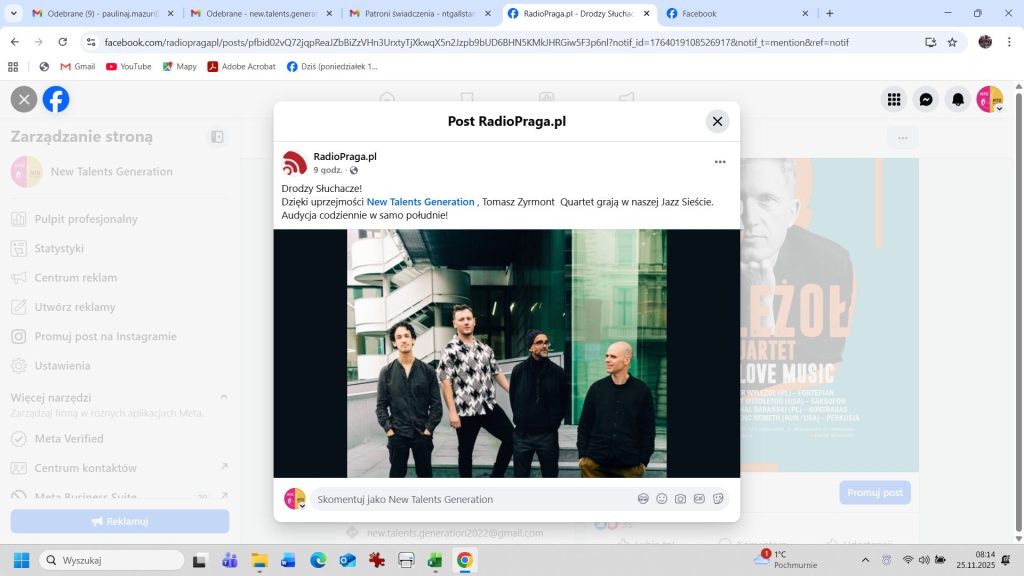The image size is (1024, 576).
Task: Open the avatar sticker picker in comment box
Action: (x=643, y=499)
